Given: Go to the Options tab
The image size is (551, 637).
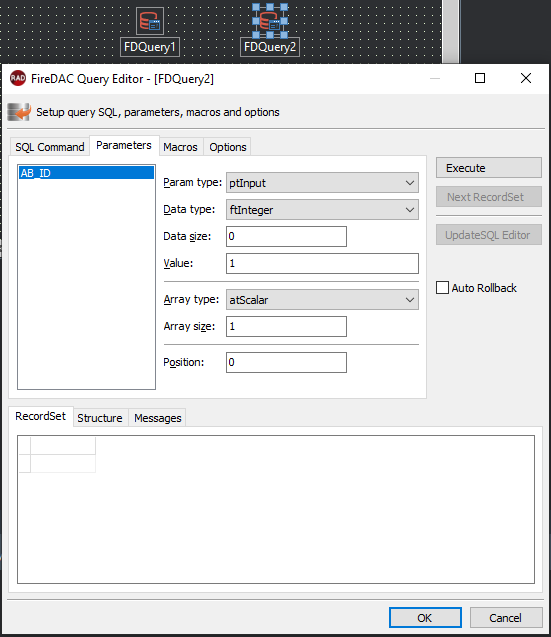Looking at the screenshot, I should [x=228, y=147].
